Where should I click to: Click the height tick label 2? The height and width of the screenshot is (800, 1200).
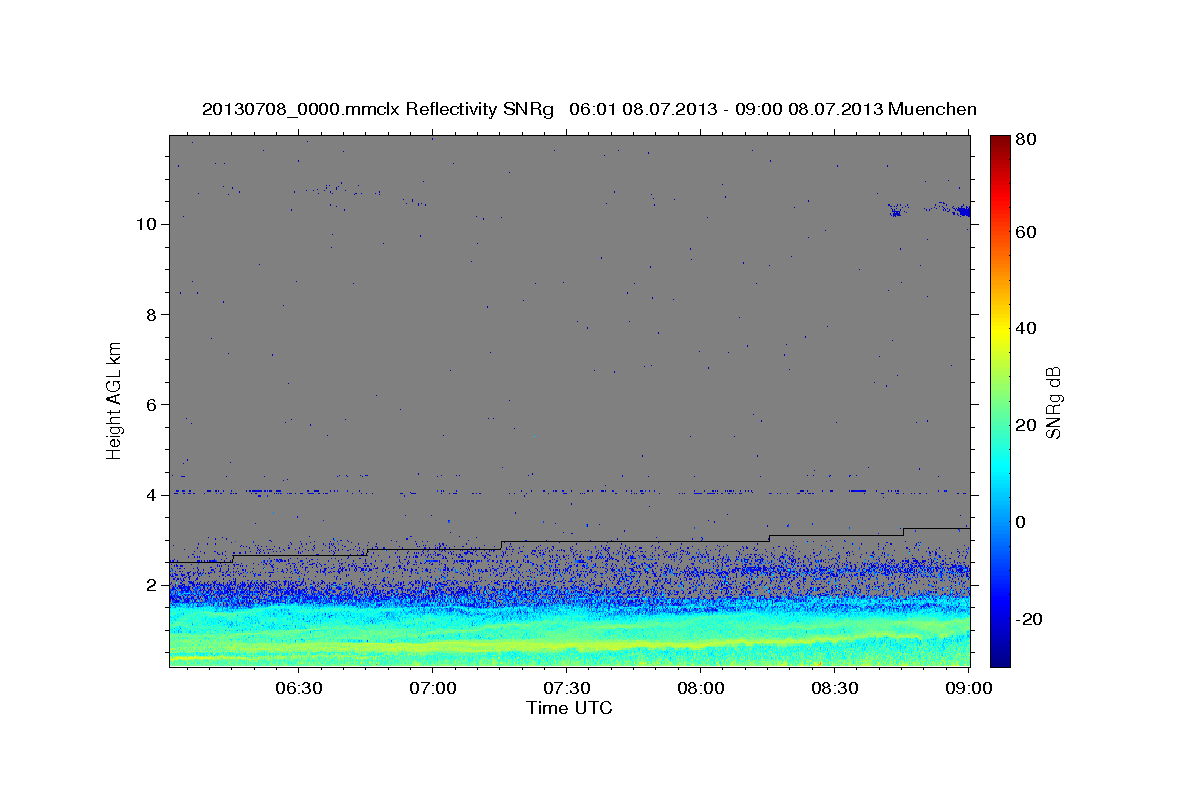(x=153, y=585)
